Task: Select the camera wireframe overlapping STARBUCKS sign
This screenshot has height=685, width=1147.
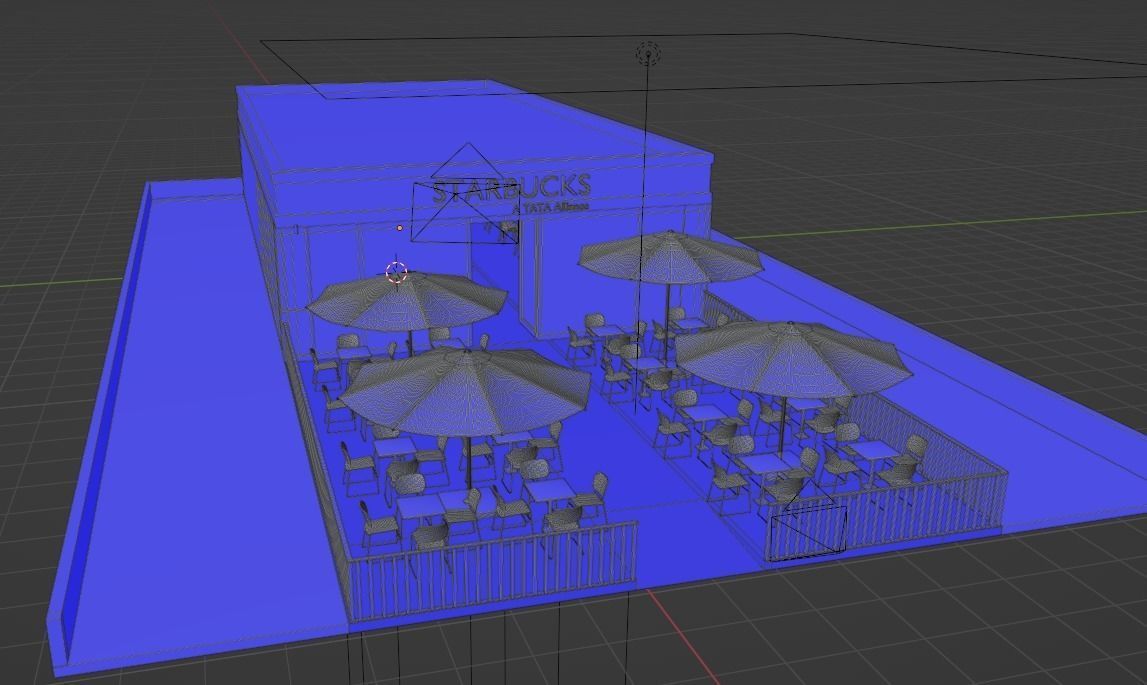Action: click(466, 192)
